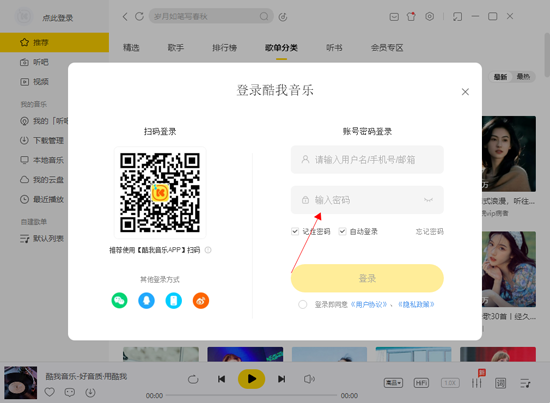Select the mobile phone login icon
The height and width of the screenshot is (403, 550).
[174, 301]
